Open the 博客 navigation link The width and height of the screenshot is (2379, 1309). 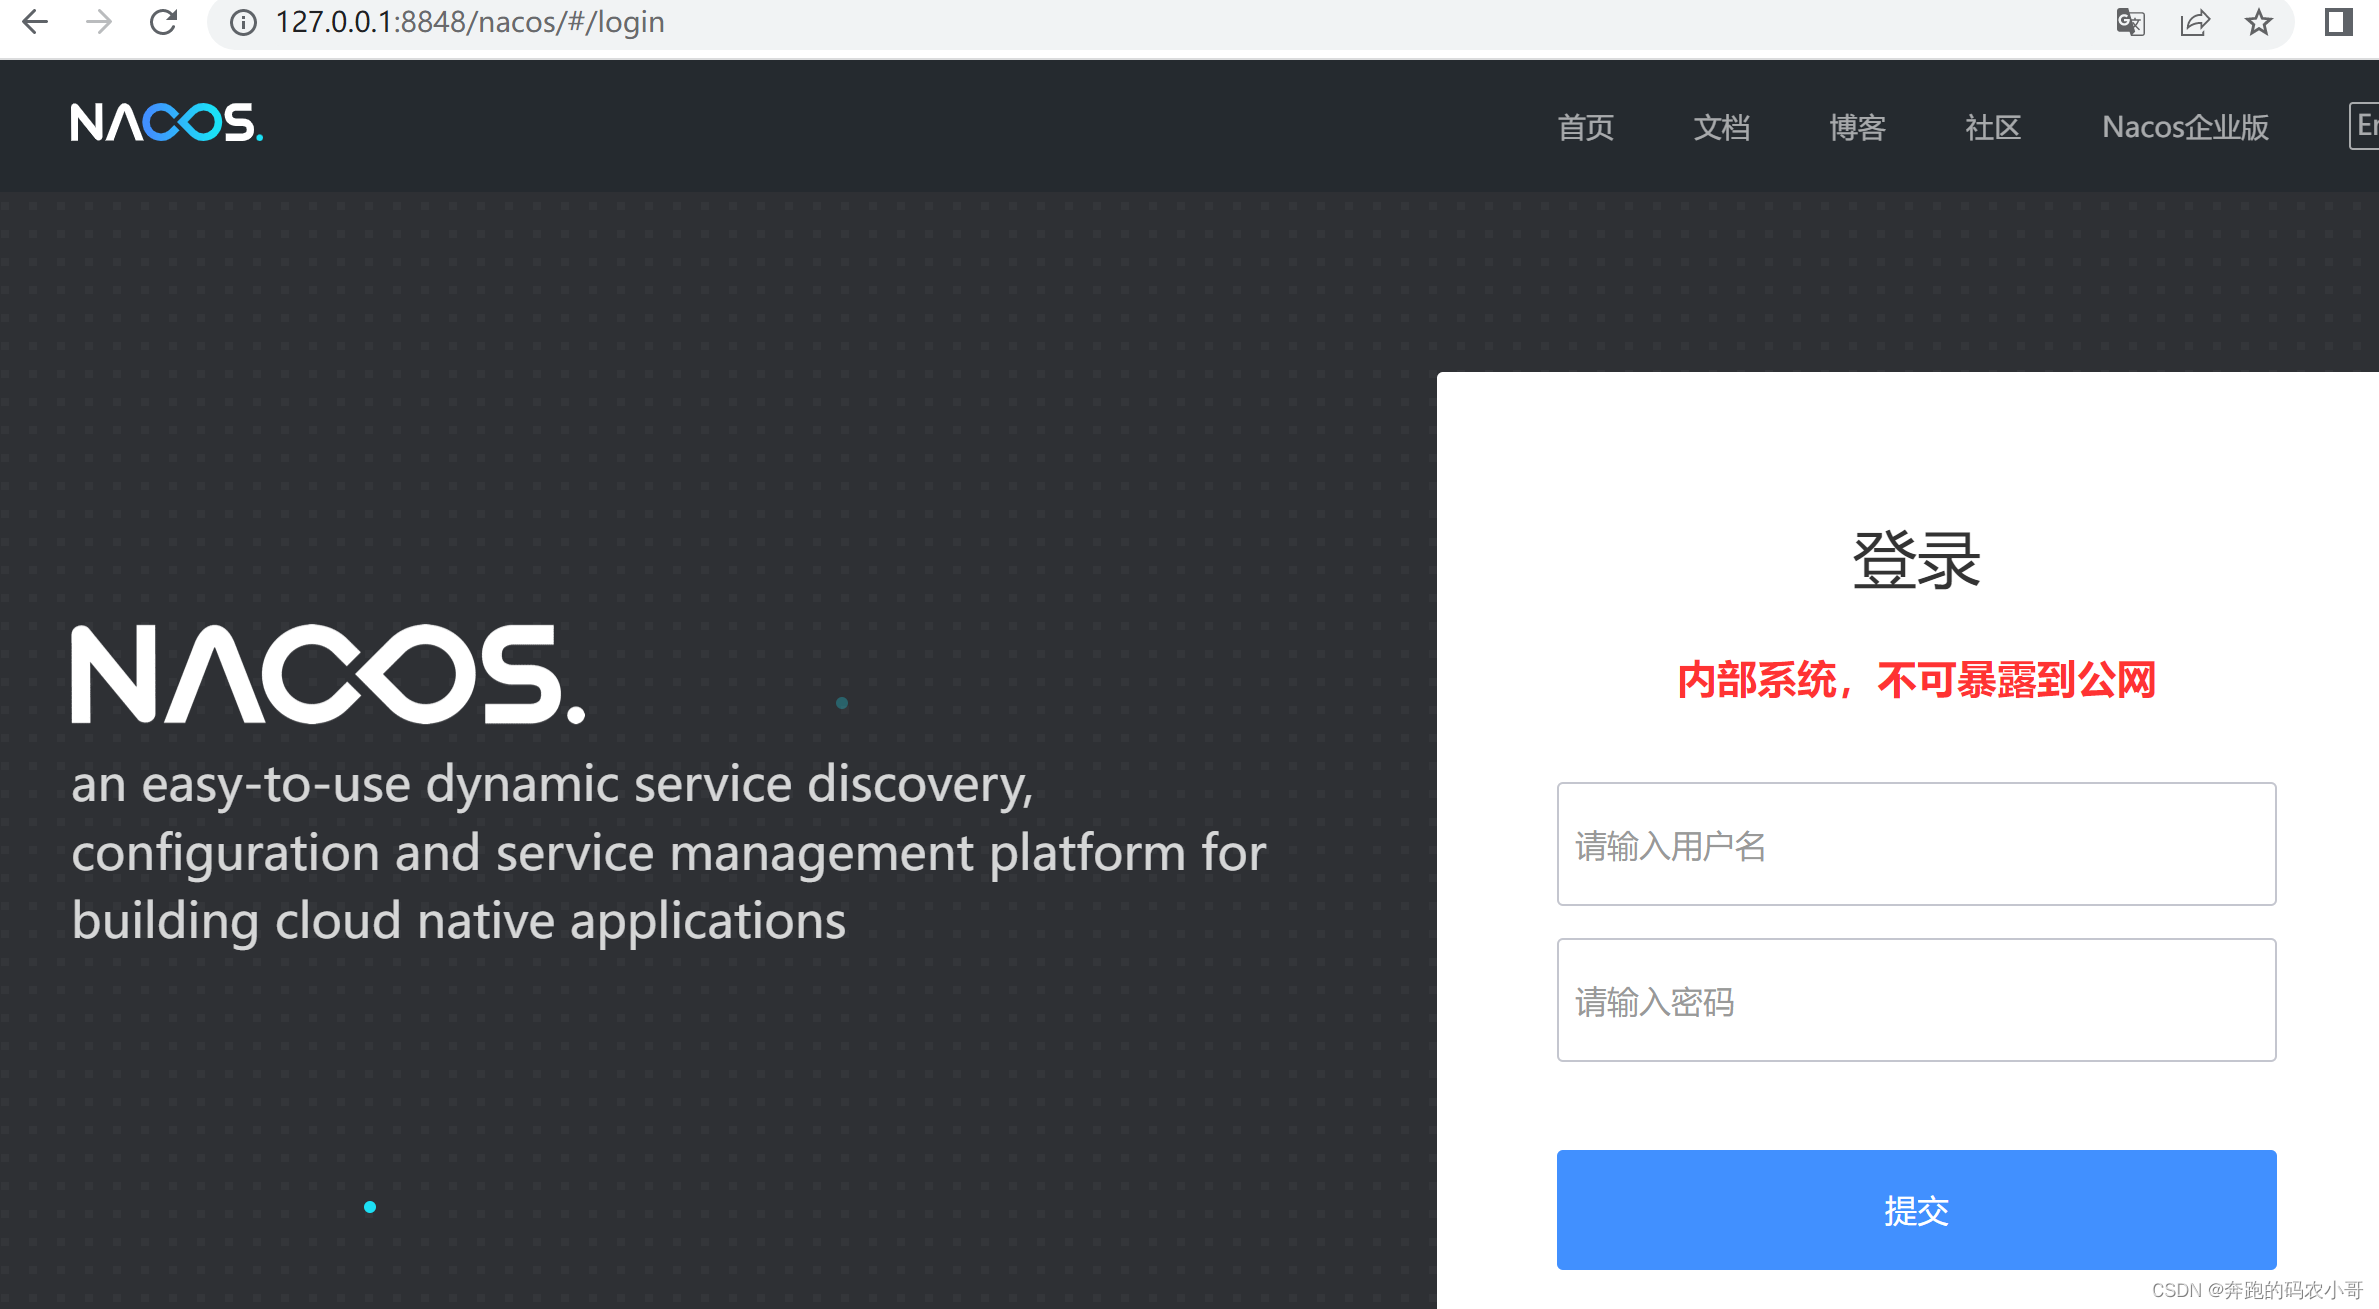click(1856, 128)
